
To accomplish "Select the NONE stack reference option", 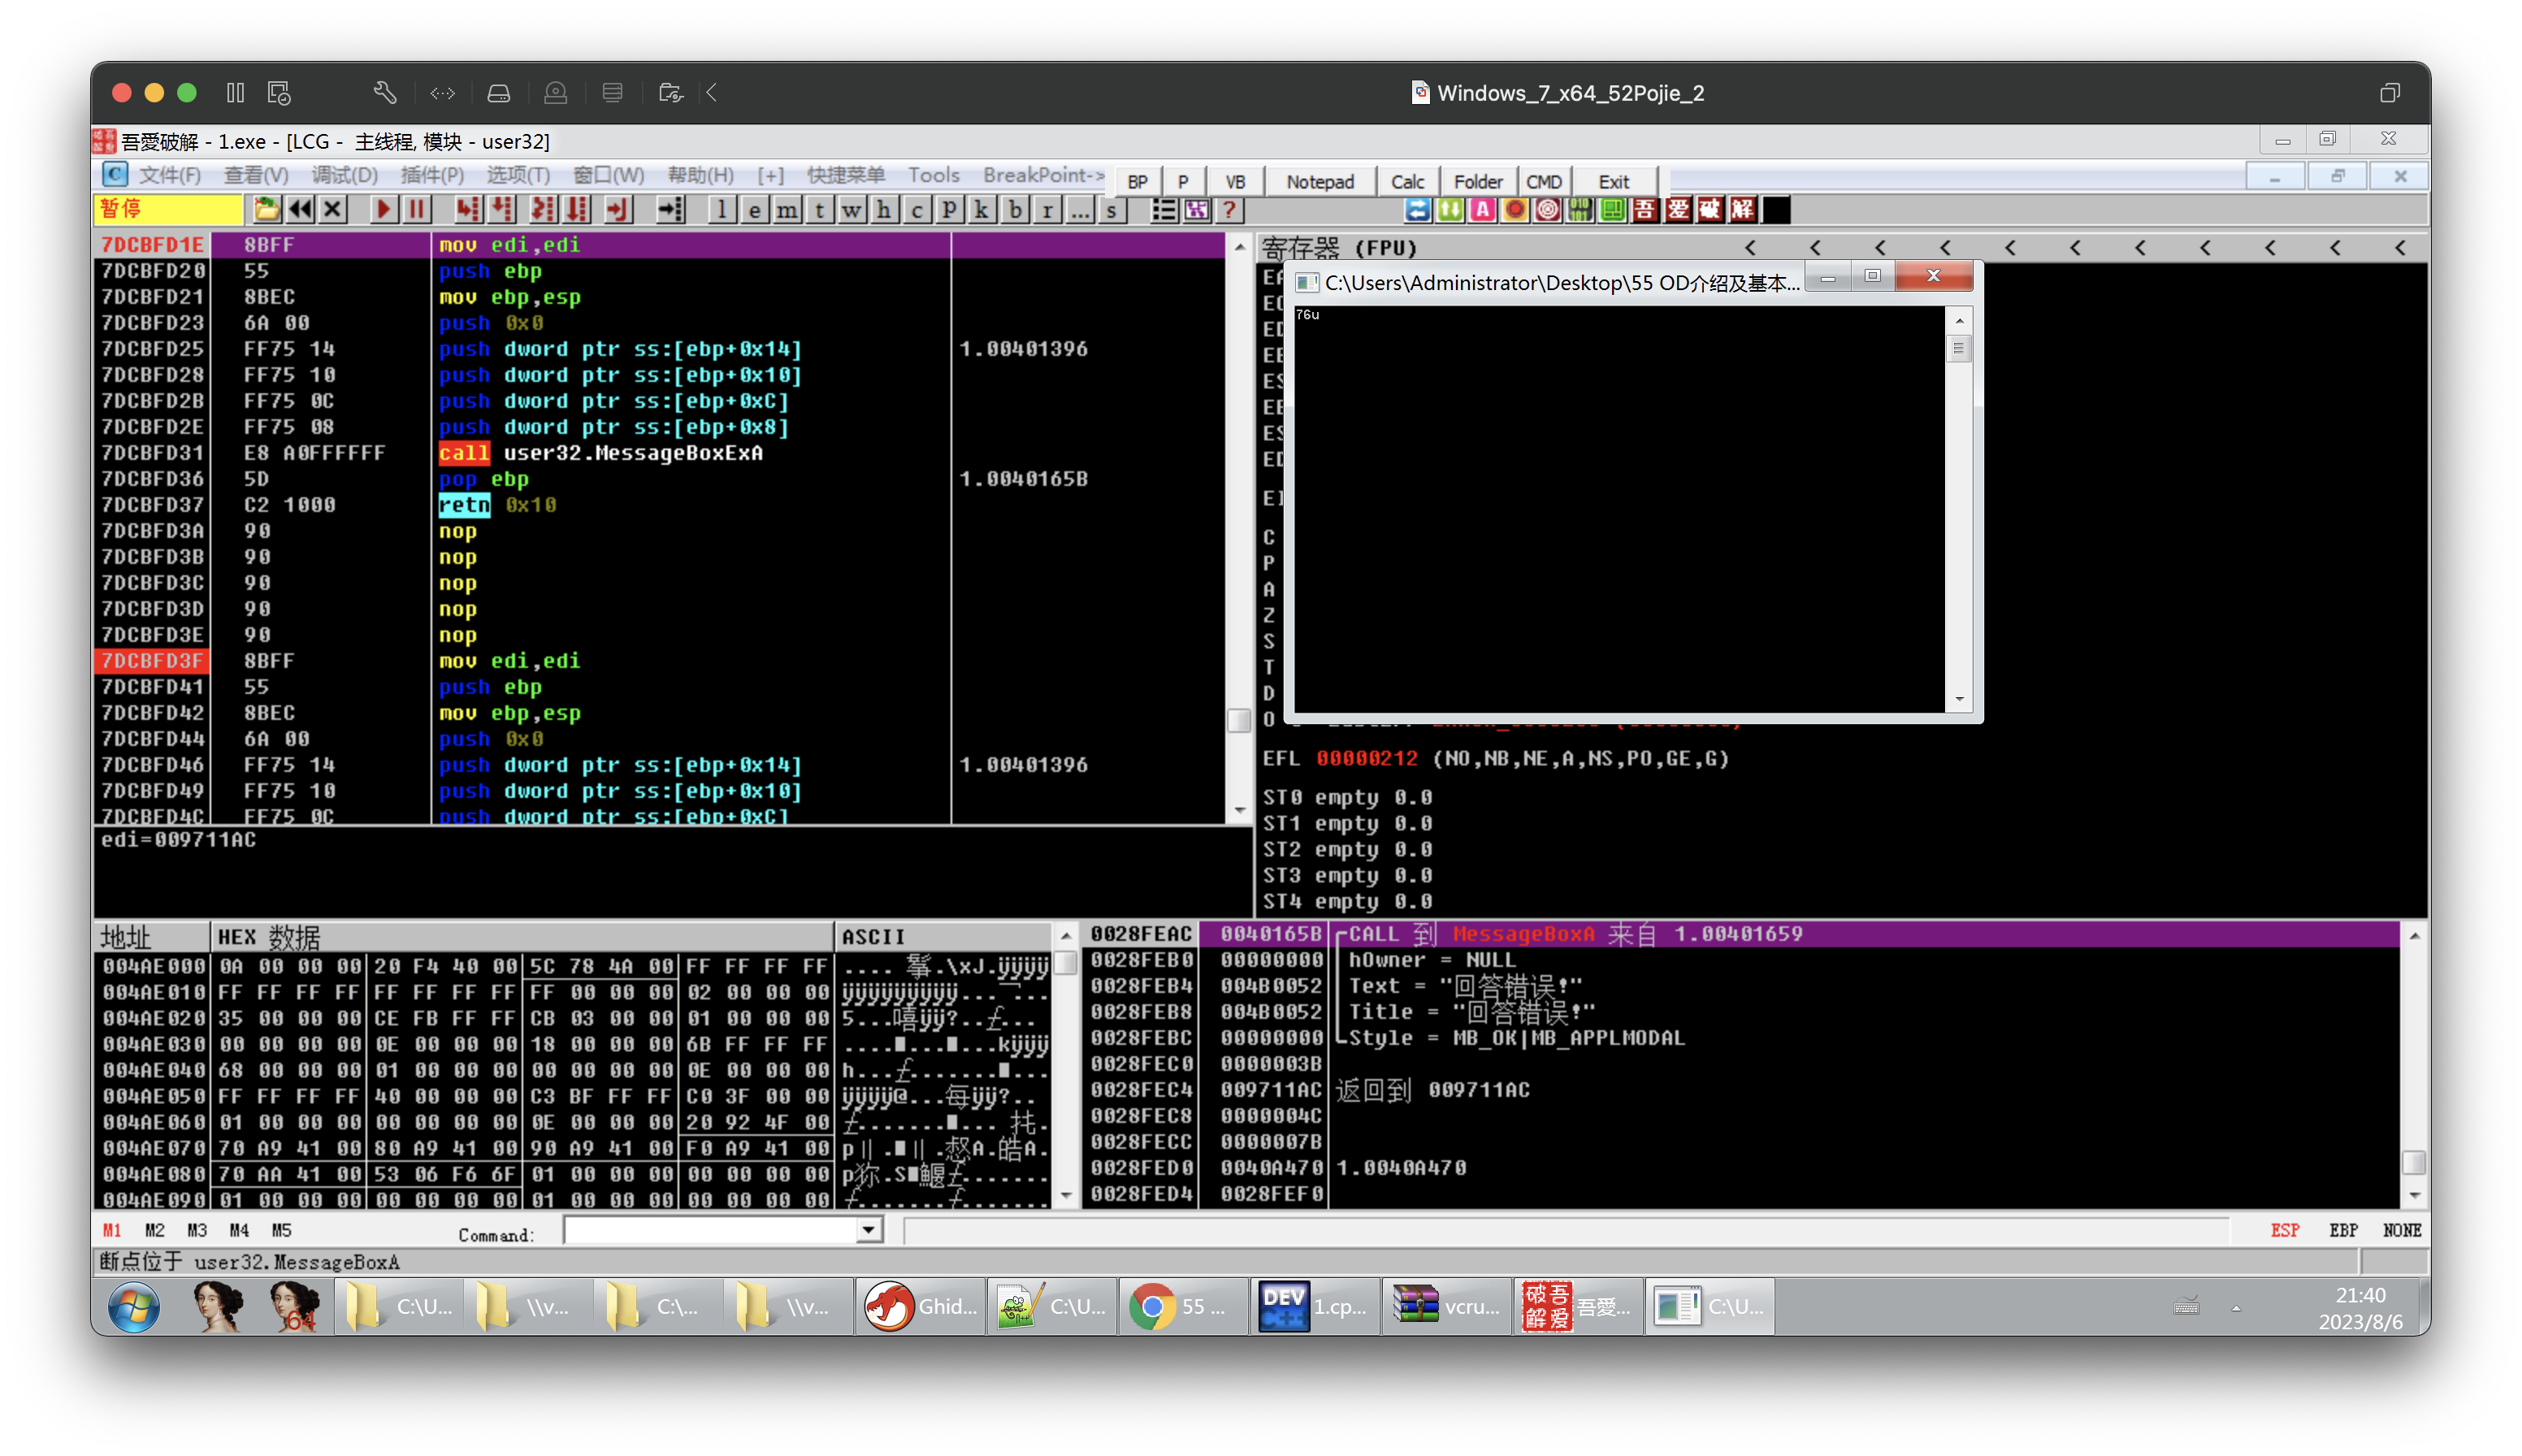I will tap(2401, 1230).
